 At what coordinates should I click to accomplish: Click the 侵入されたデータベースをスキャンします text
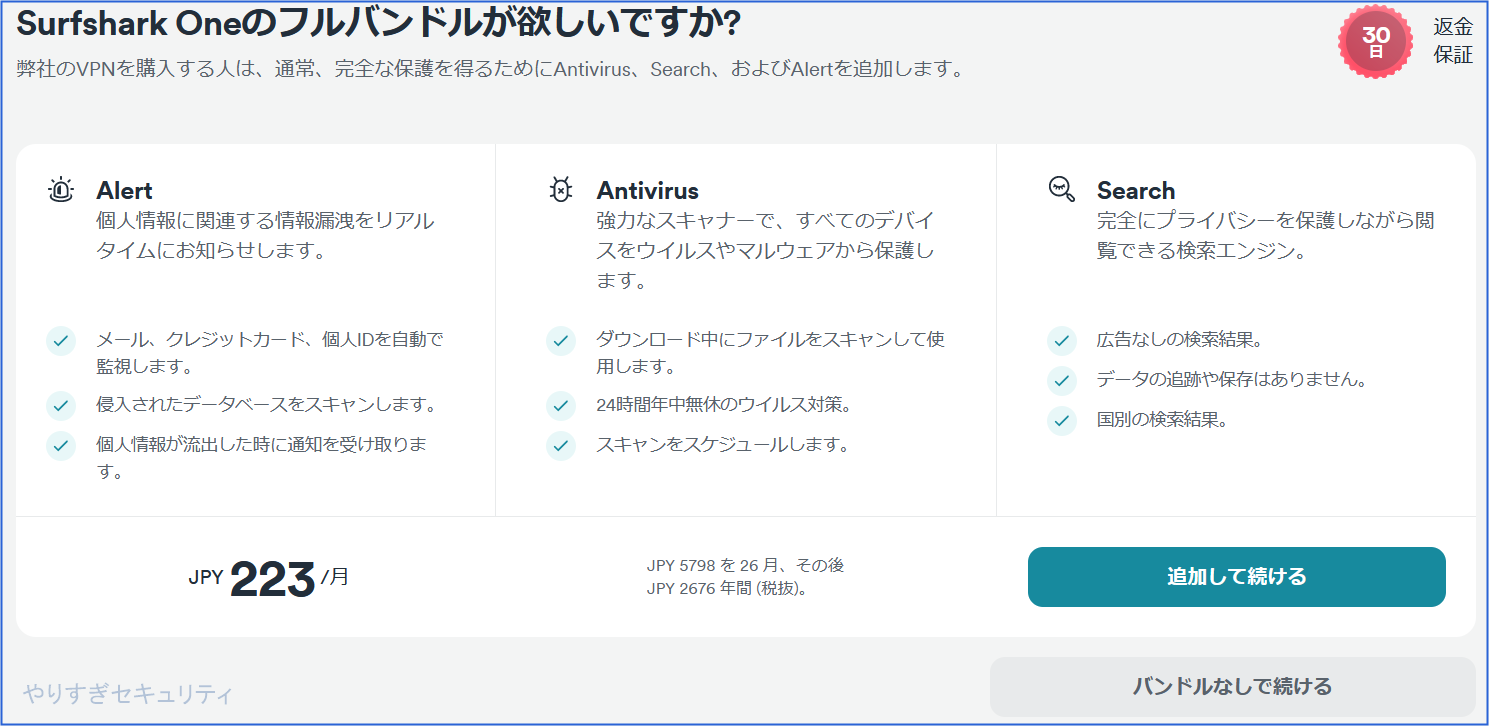pyautogui.click(x=266, y=405)
